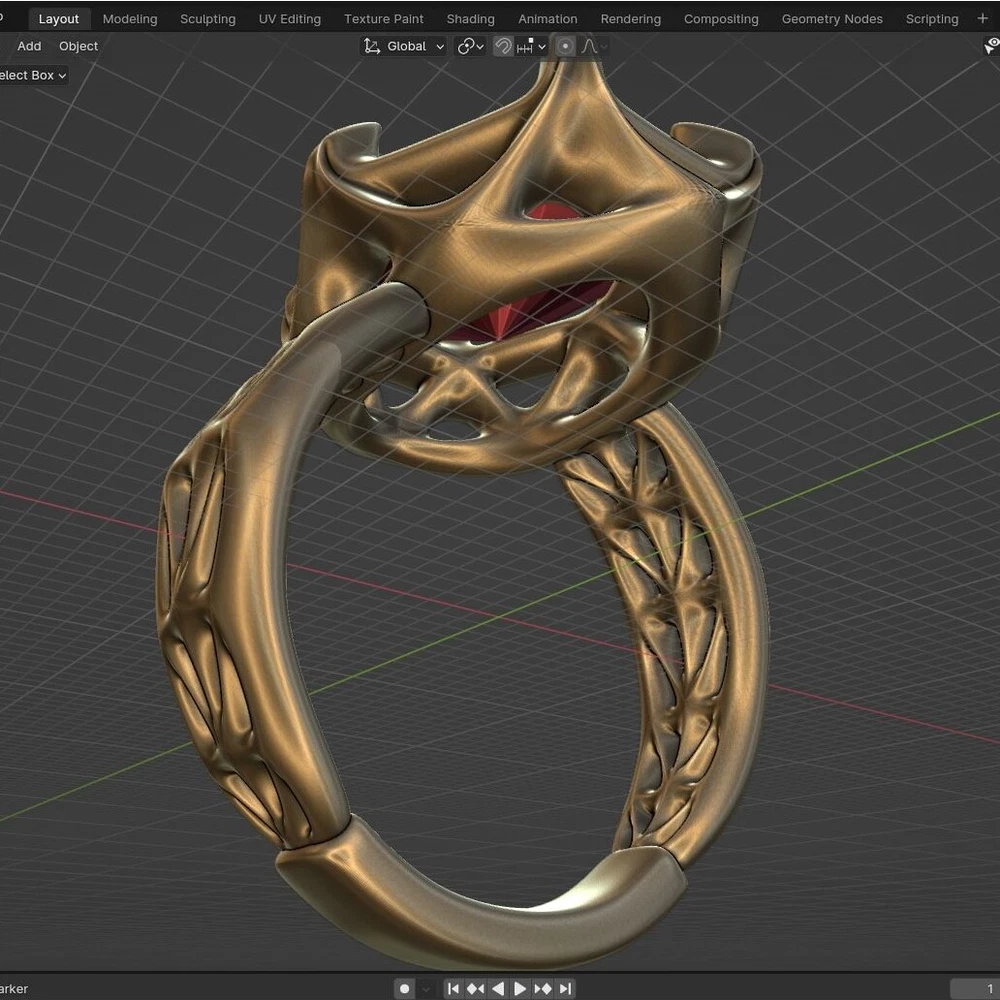
Task: Open the transform pivot point dropdown
Action: click(470, 46)
